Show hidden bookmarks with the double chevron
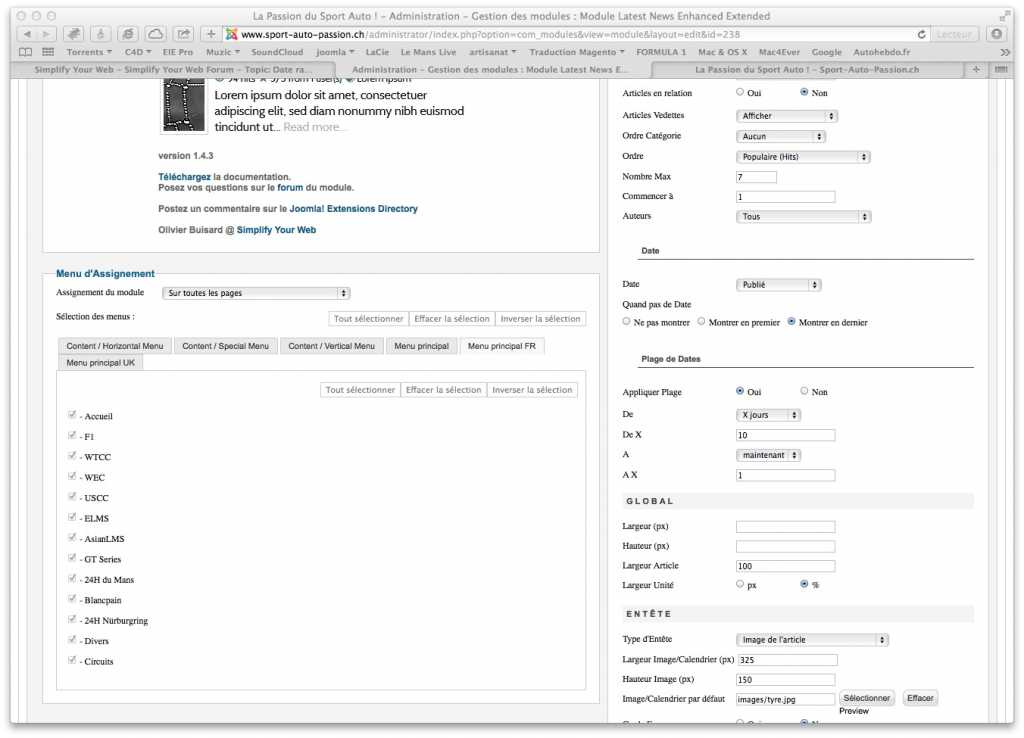The image size is (1024, 738). coord(1004,52)
